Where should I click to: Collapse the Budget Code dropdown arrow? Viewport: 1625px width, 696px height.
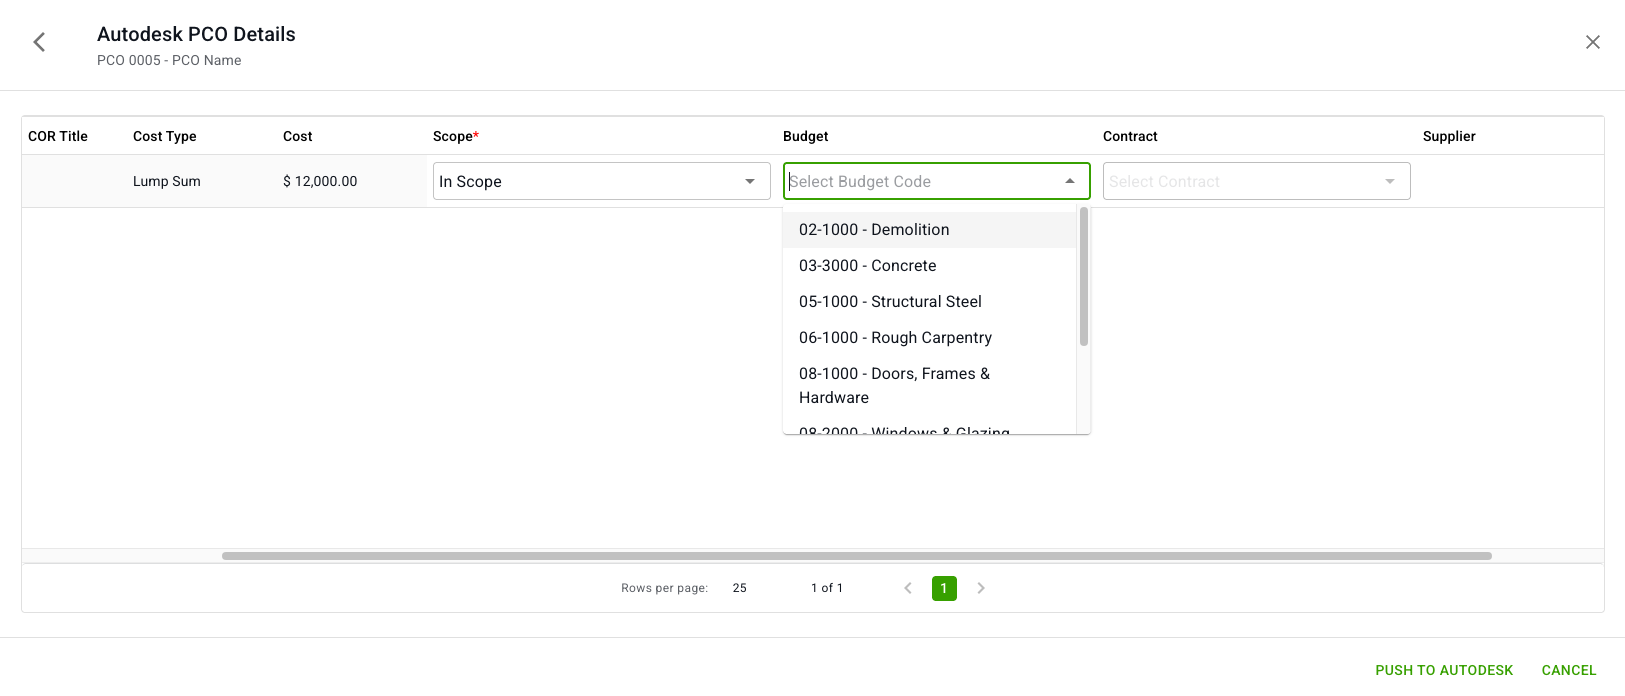(1070, 181)
